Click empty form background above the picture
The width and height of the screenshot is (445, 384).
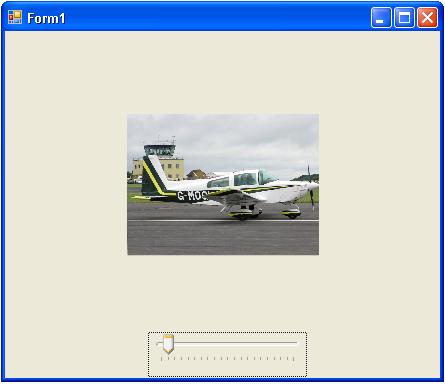point(223,73)
